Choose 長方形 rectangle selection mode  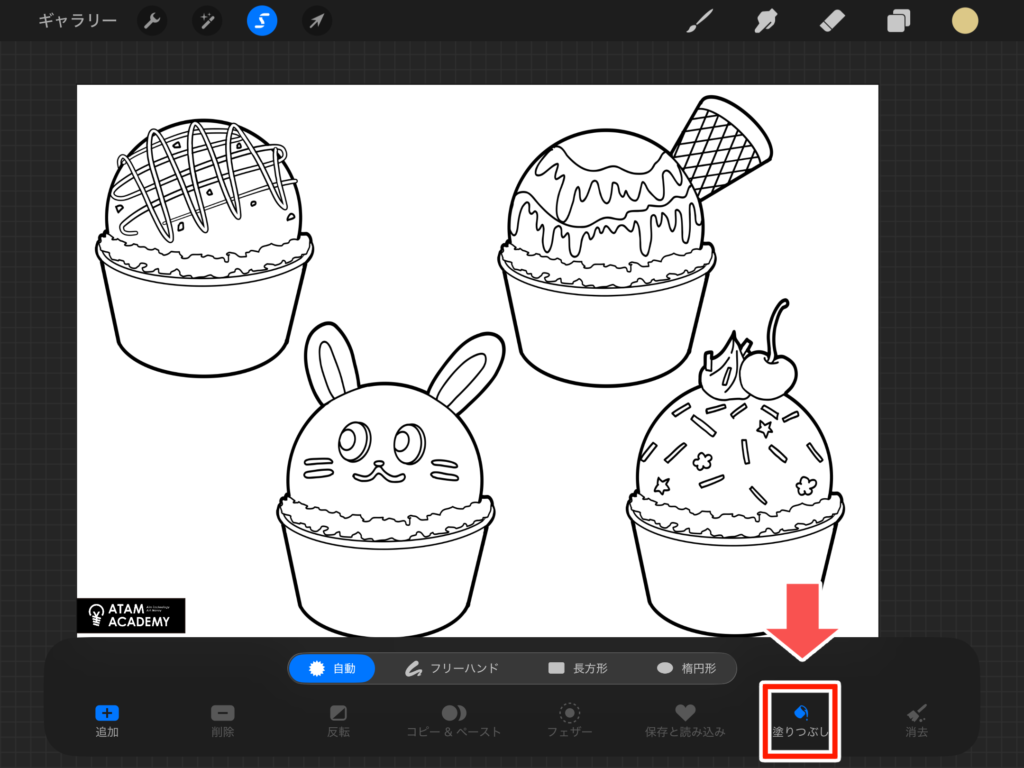click(x=578, y=668)
